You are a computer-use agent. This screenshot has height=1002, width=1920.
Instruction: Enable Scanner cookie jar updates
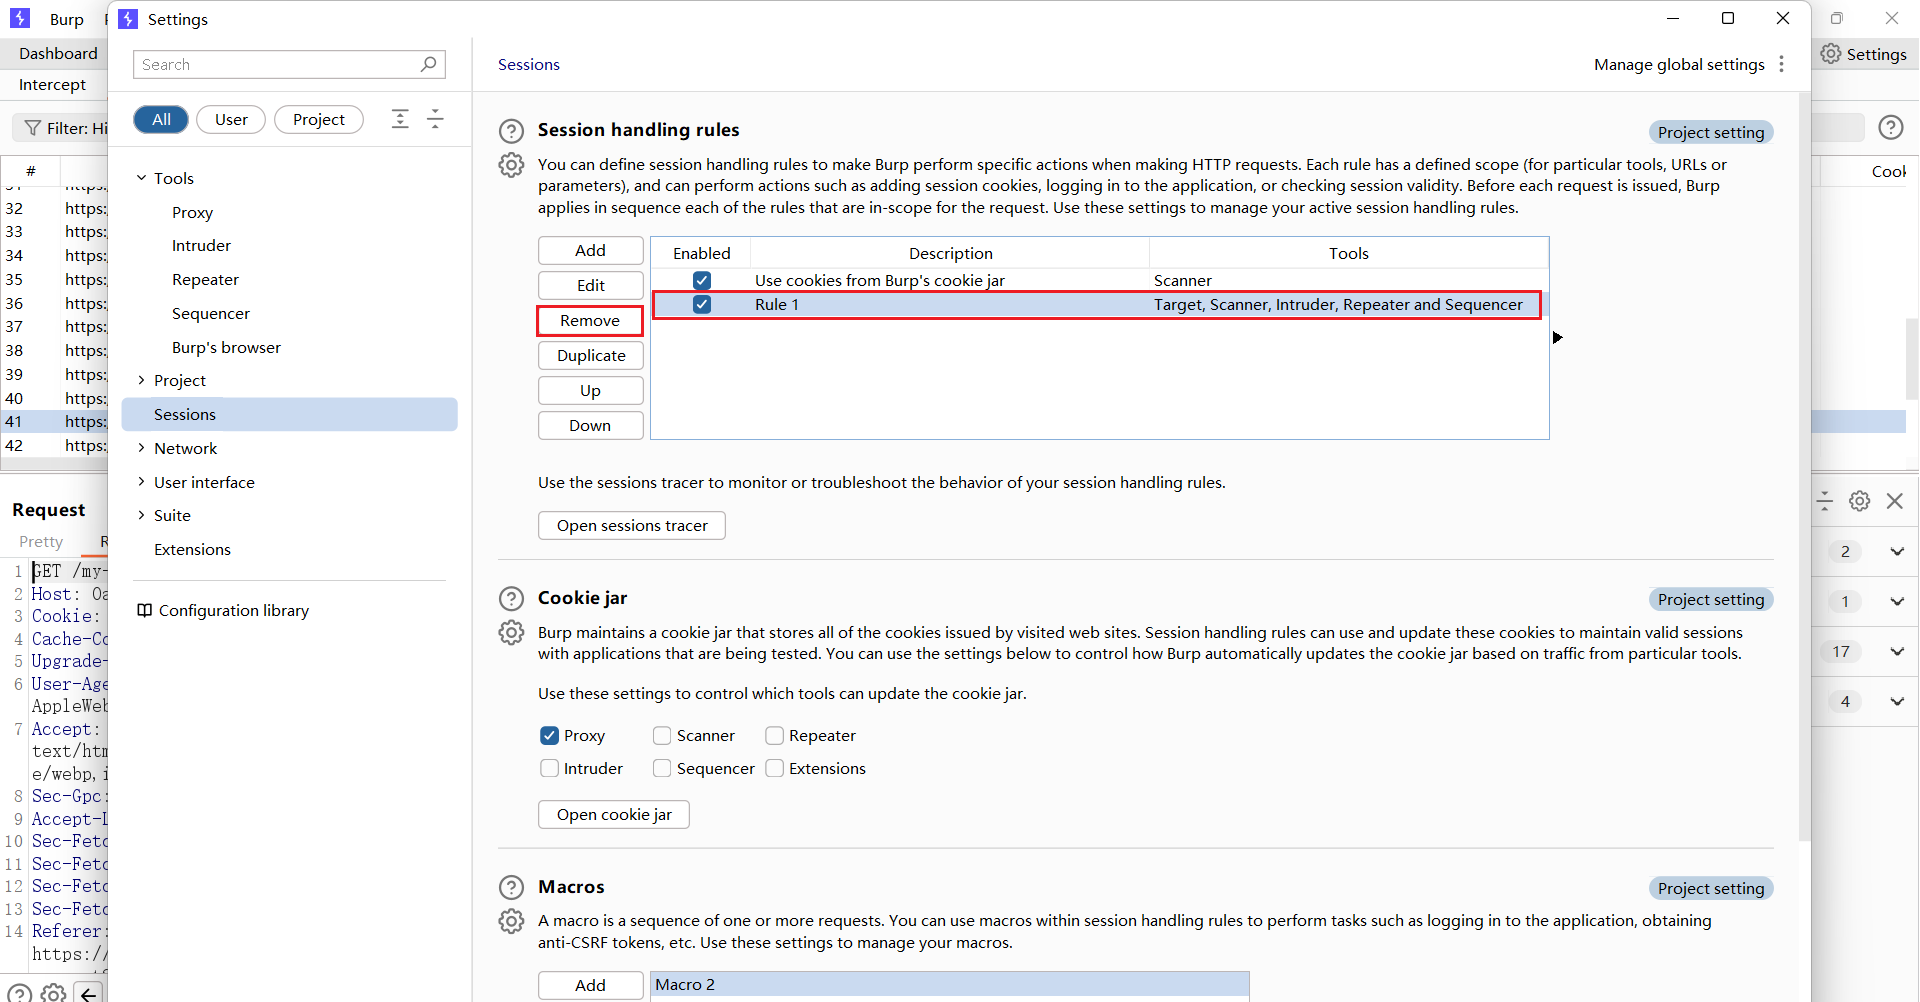(x=662, y=736)
